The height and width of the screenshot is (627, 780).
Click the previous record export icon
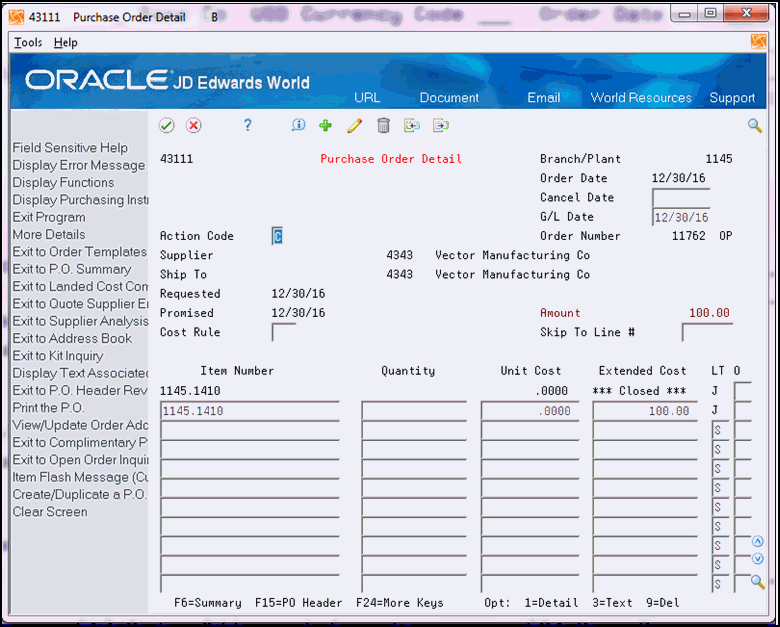coord(412,125)
